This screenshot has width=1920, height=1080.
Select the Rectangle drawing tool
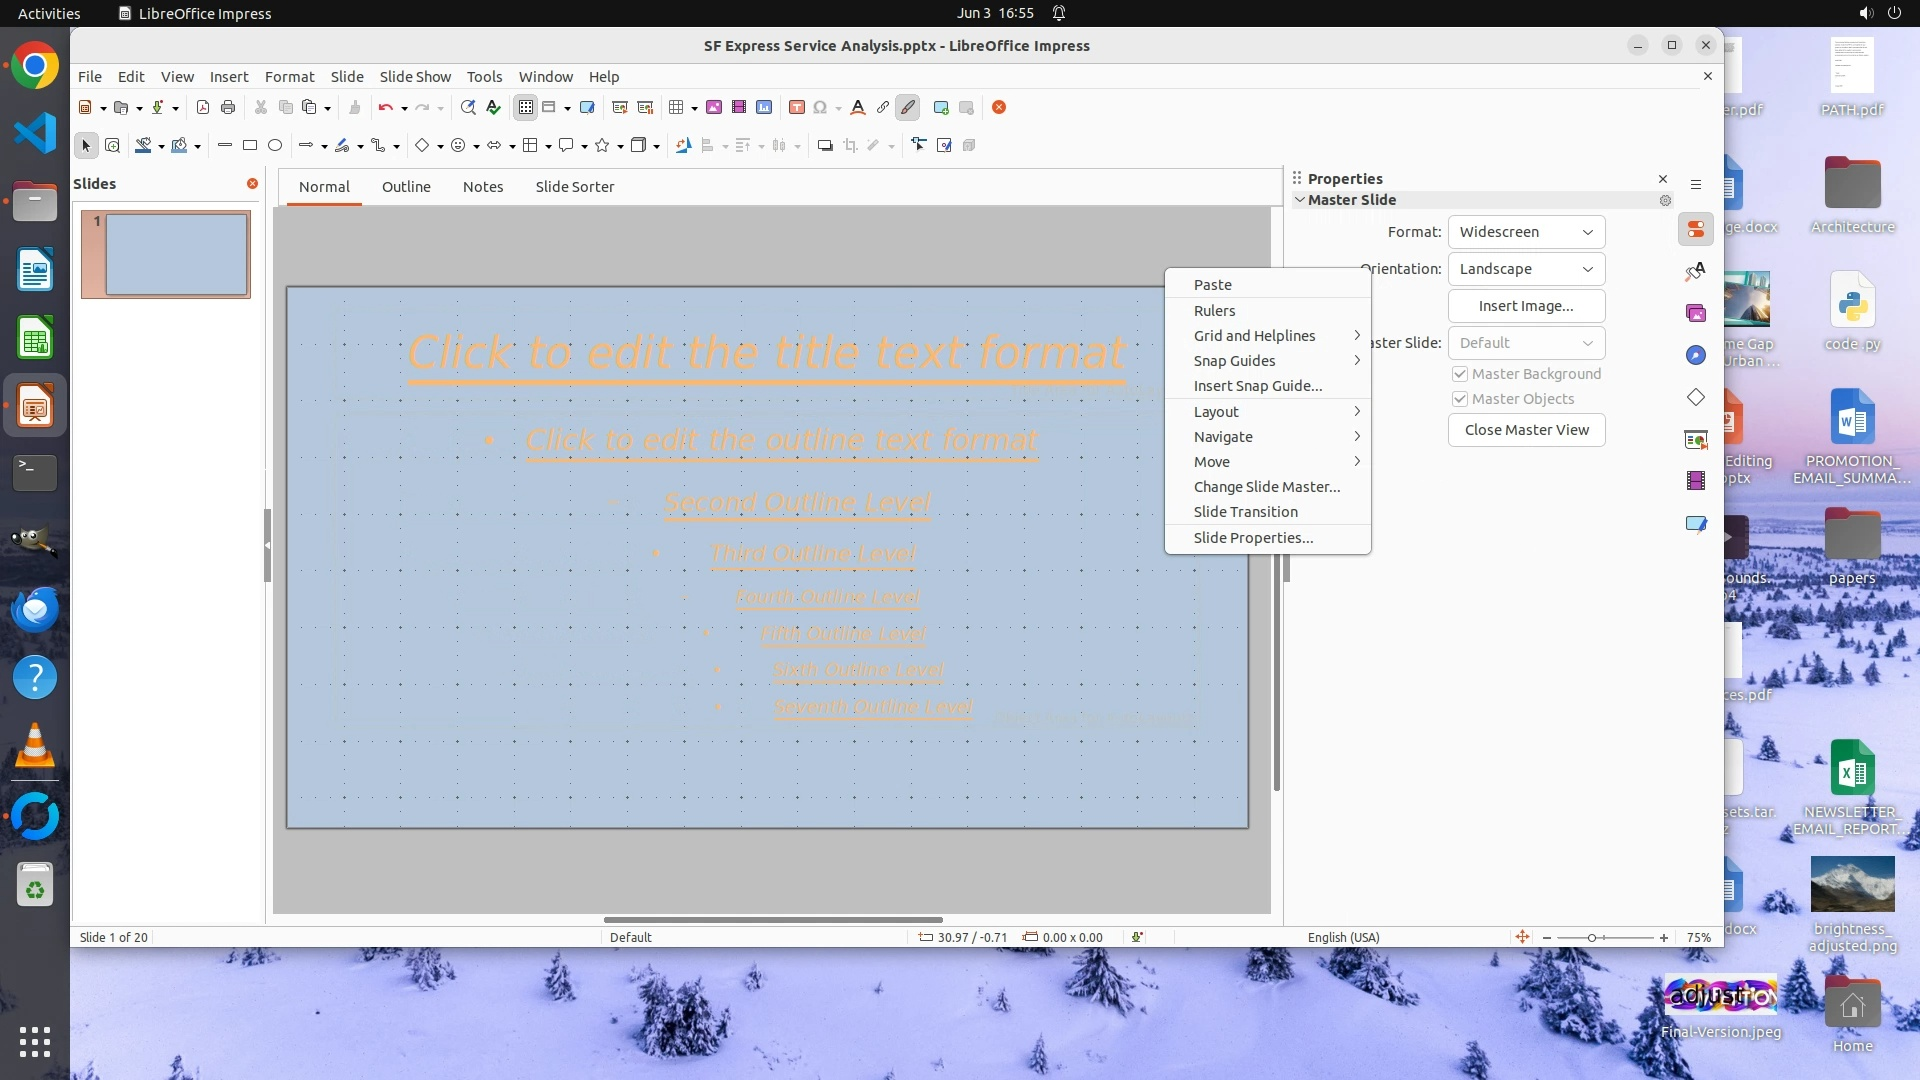[250, 146]
